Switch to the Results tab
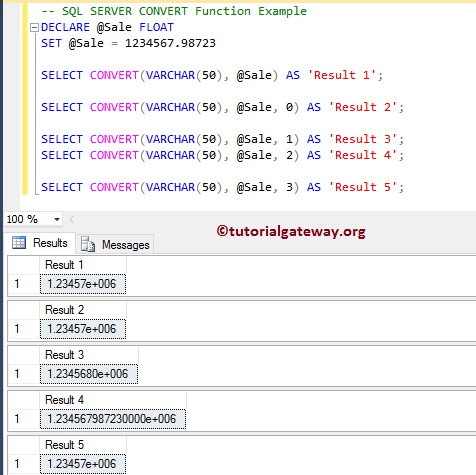Screen dimensions: 476x475 coord(40,243)
